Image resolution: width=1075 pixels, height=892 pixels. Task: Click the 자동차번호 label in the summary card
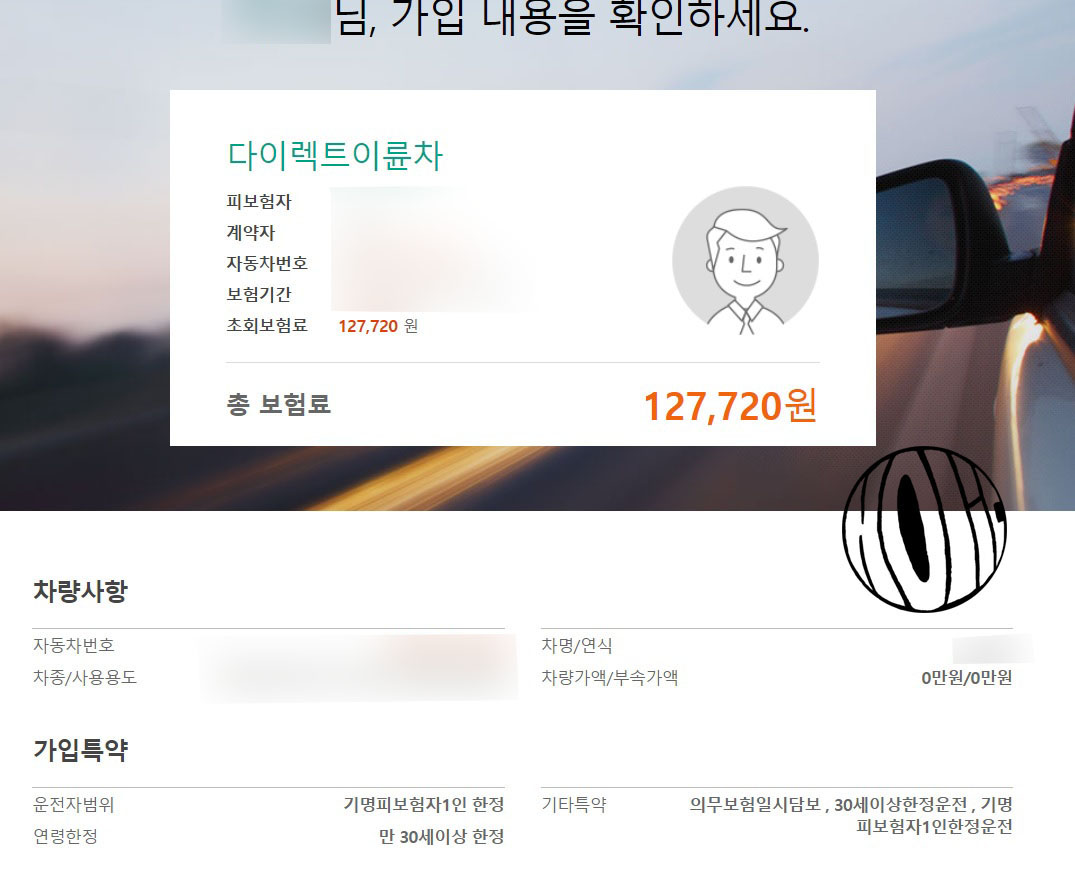[x=267, y=263]
